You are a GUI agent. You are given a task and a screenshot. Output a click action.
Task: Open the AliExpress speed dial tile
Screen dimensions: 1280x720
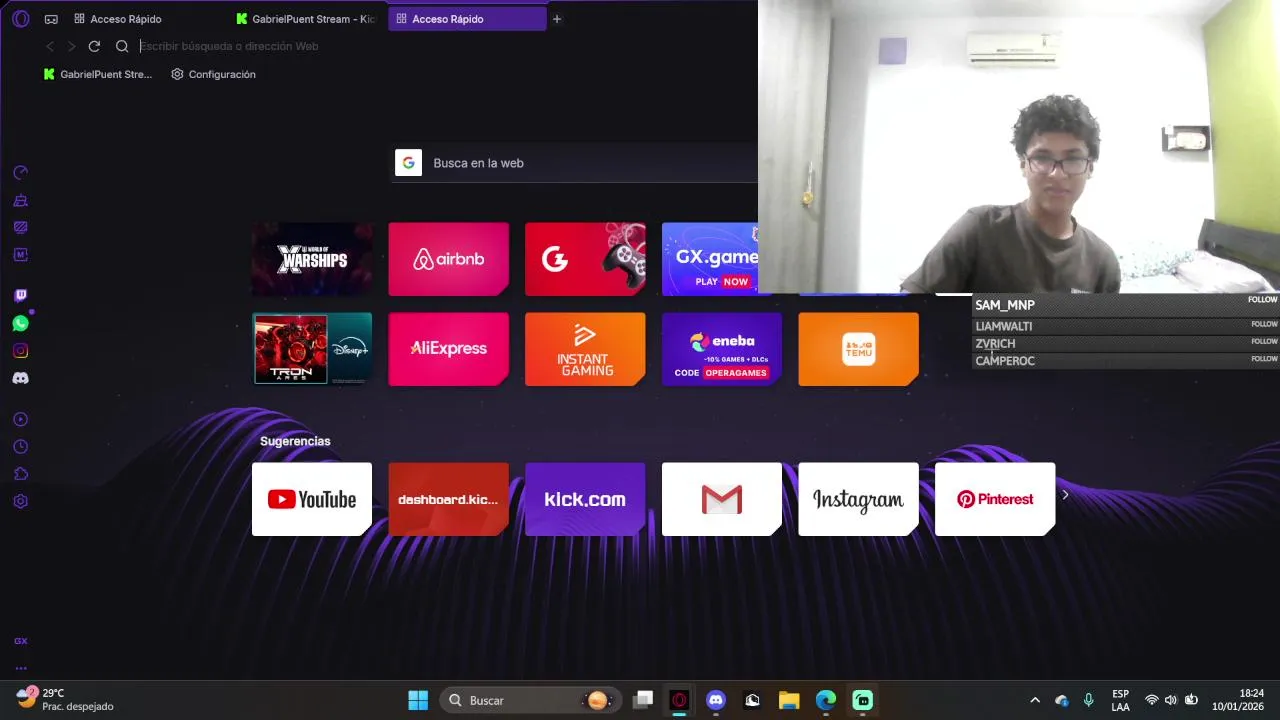click(x=448, y=349)
